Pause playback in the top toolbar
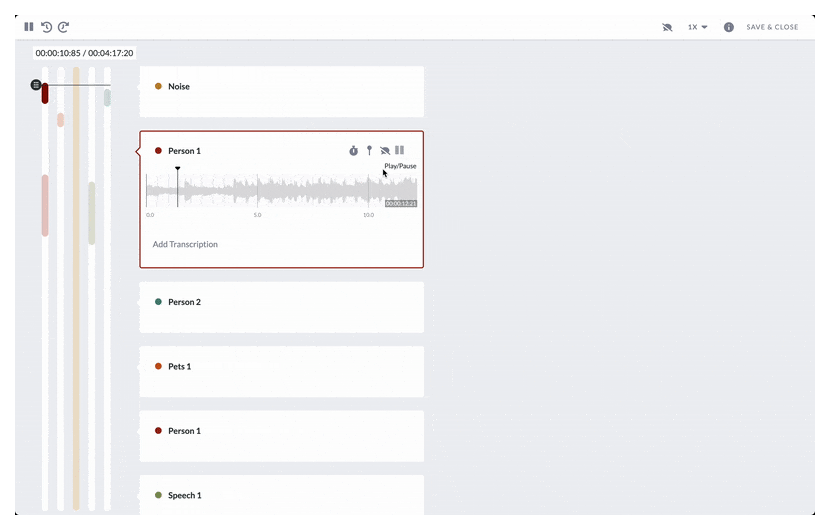The image size is (831, 531). click(29, 27)
